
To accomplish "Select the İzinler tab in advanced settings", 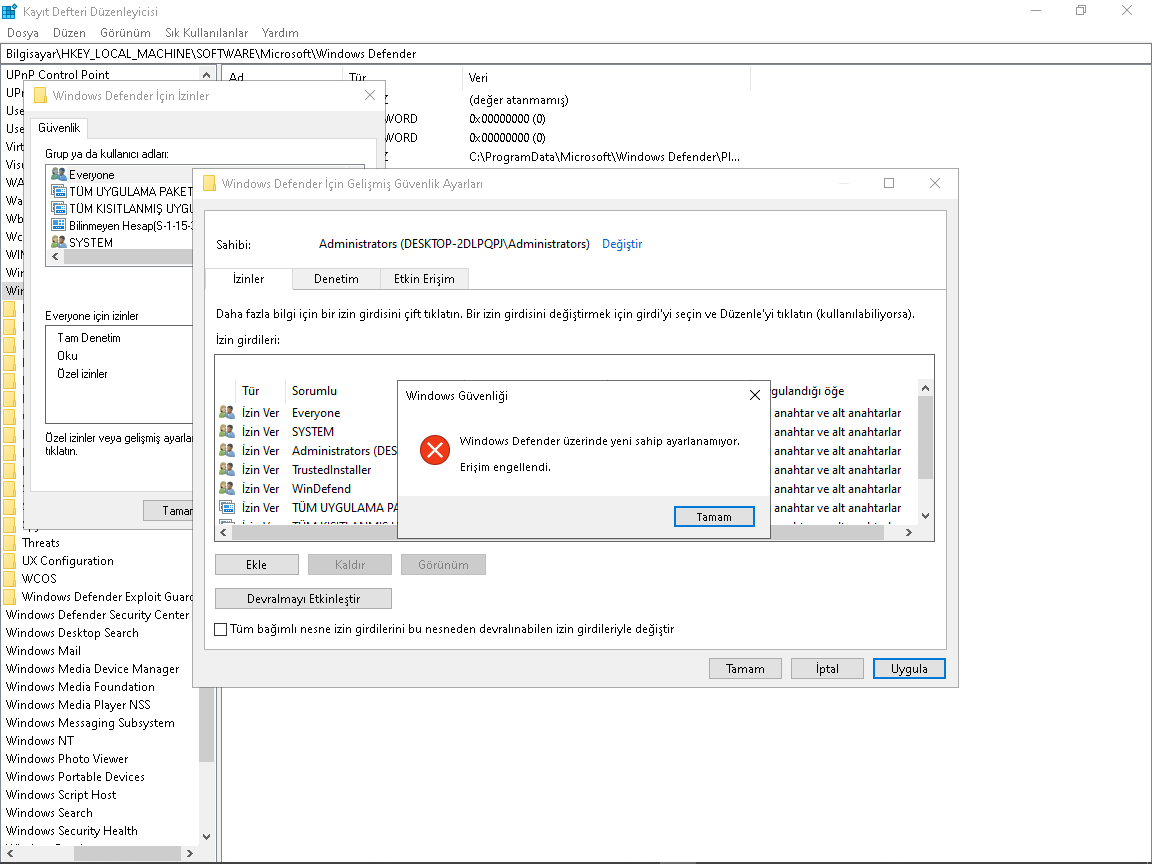I will pos(248,279).
